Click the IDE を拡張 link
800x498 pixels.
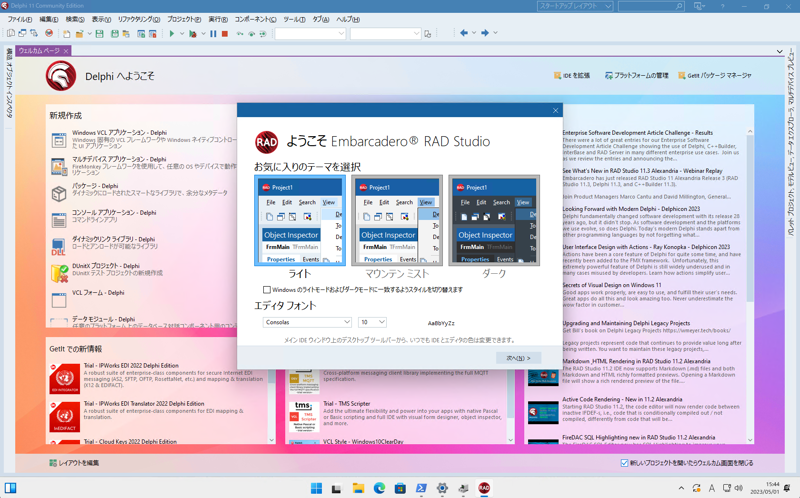572,76
